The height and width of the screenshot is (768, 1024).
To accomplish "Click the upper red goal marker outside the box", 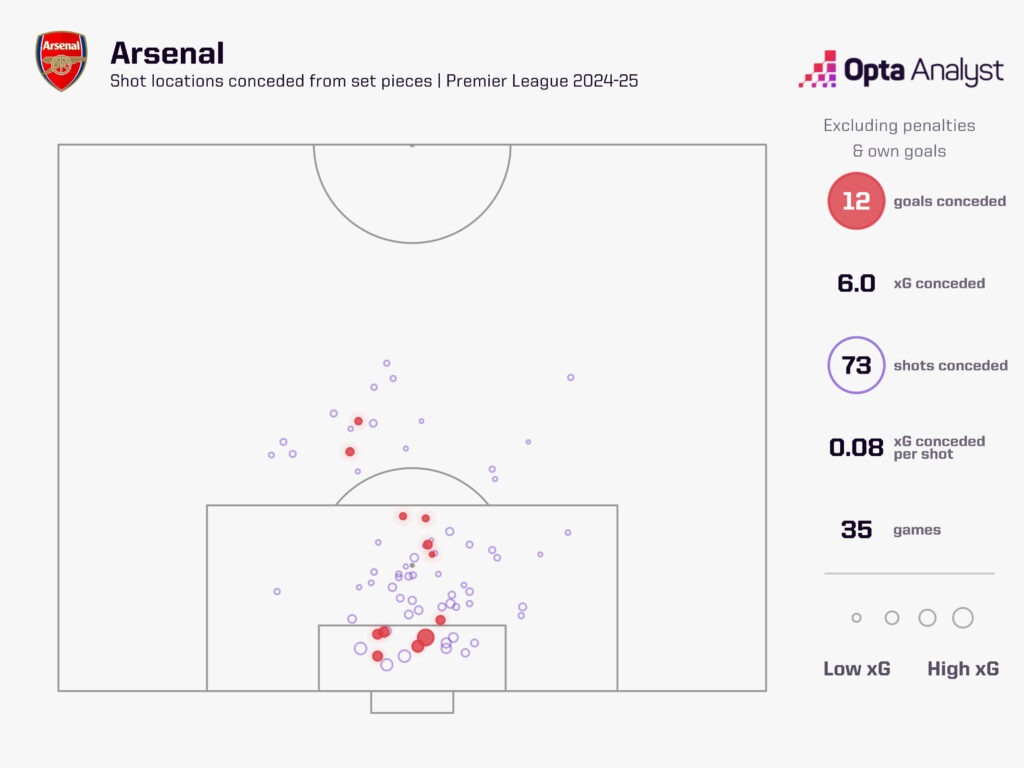I will point(359,421).
